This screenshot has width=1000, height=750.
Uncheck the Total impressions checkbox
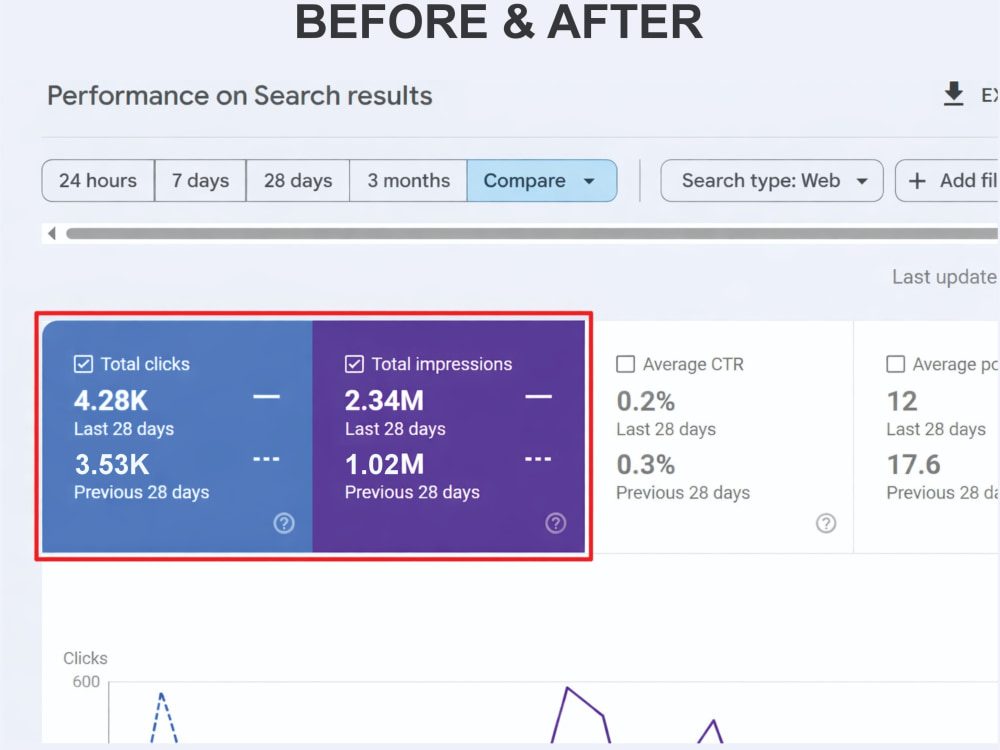point(354,364)
